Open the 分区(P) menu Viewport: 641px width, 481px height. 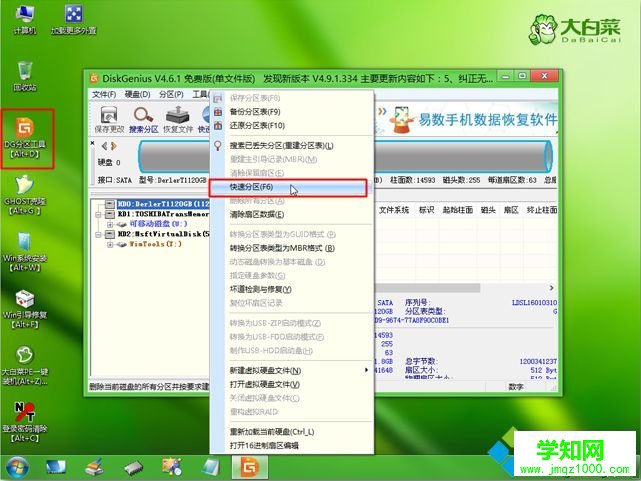point(171,94)
